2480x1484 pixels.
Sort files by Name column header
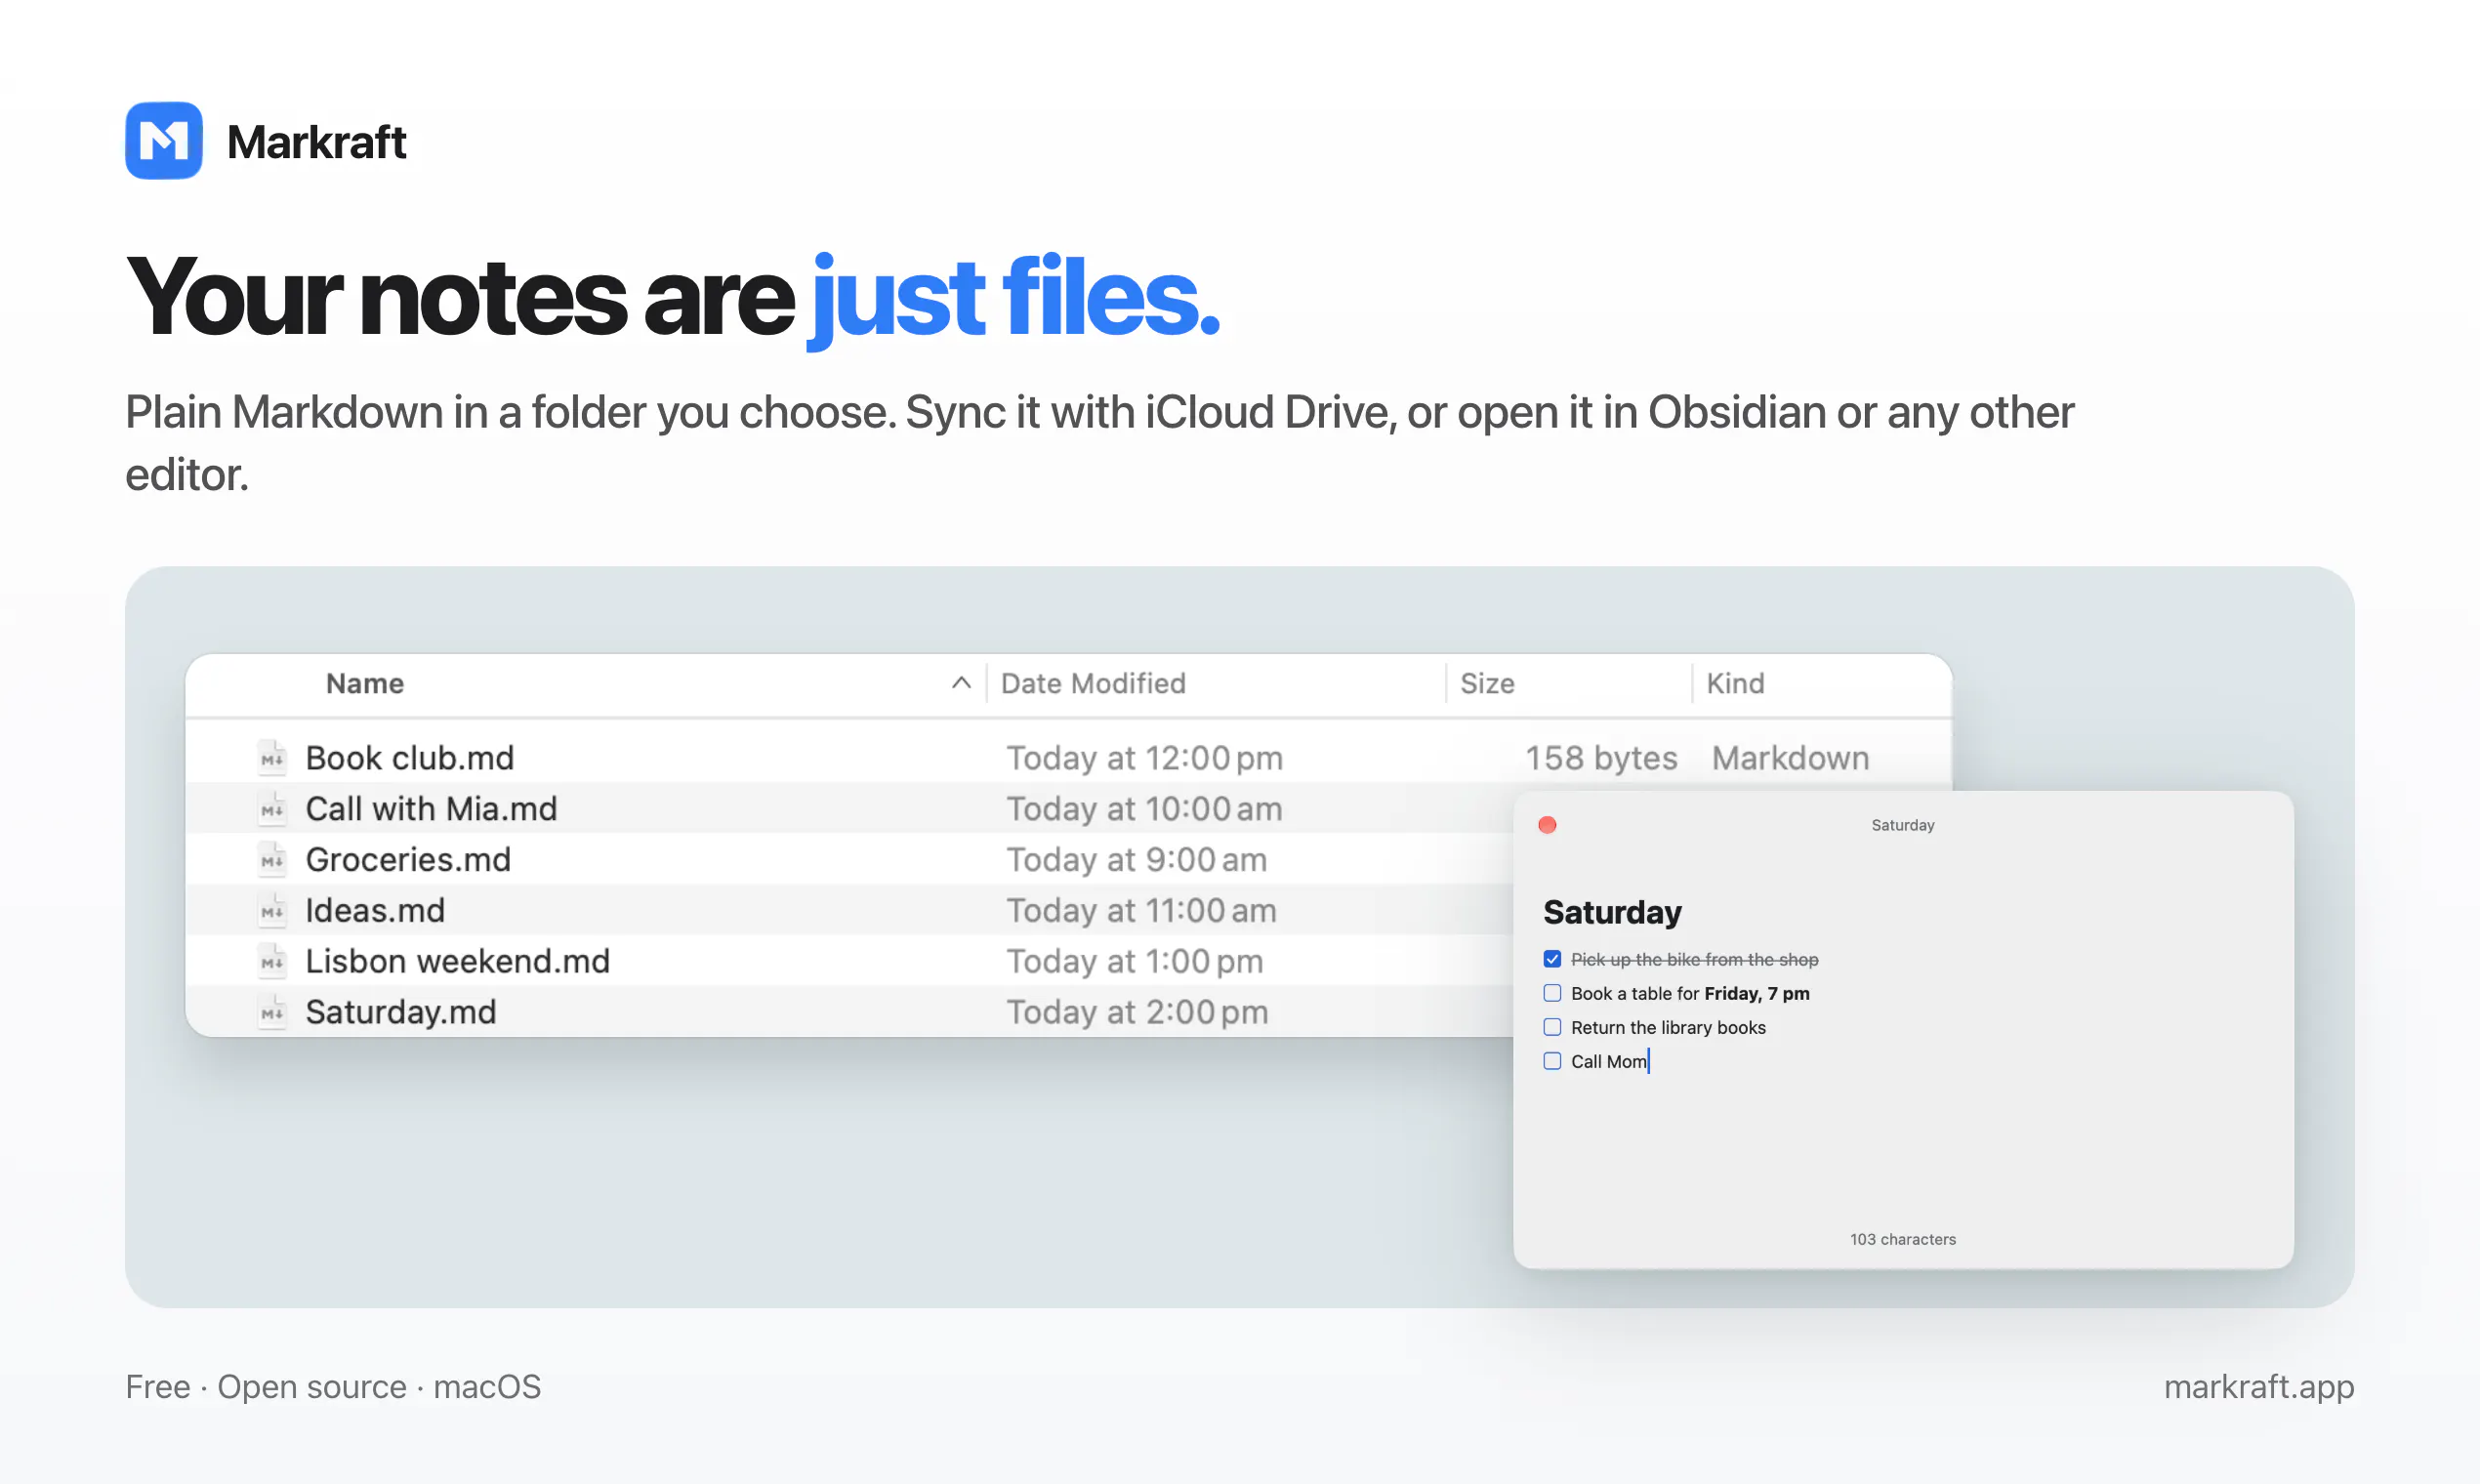point(365,683)
